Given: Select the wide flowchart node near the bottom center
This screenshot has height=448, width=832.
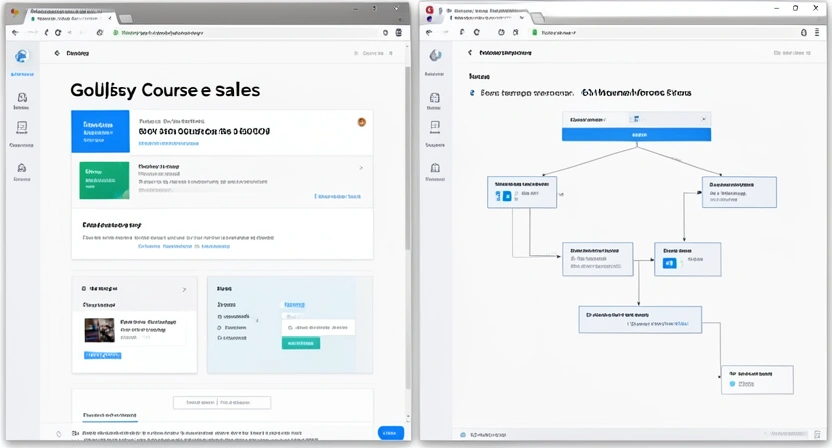Looking at the screenshot, I should (640, 320).
